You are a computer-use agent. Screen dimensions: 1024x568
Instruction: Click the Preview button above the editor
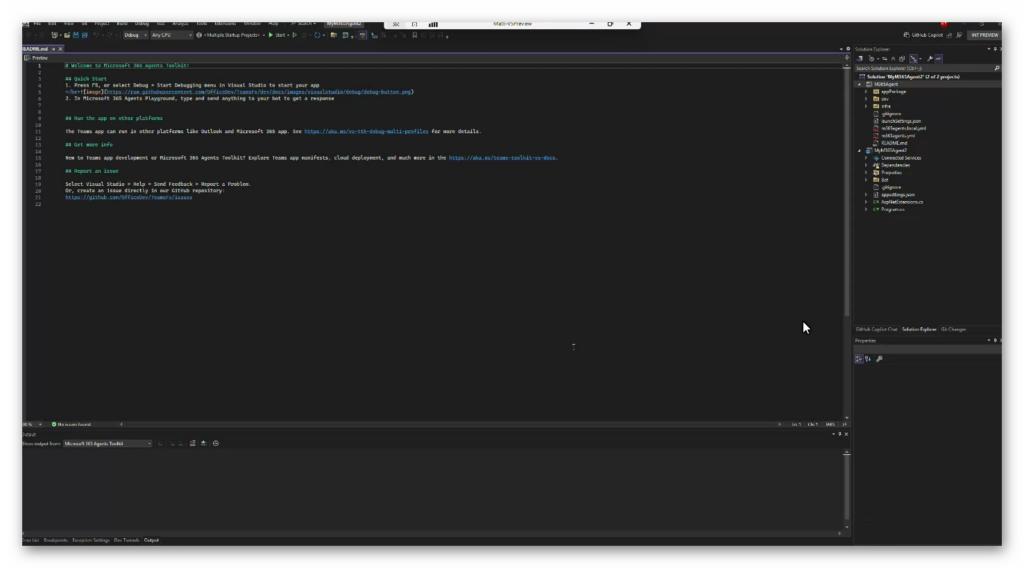click(x=37, y=58)
